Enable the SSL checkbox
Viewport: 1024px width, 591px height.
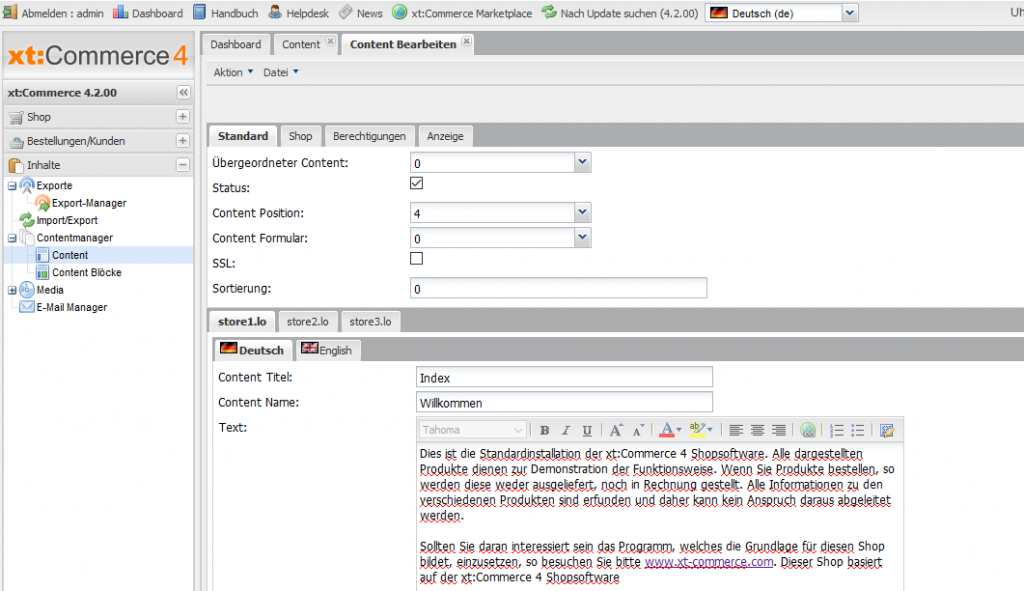tap(416, 258)
